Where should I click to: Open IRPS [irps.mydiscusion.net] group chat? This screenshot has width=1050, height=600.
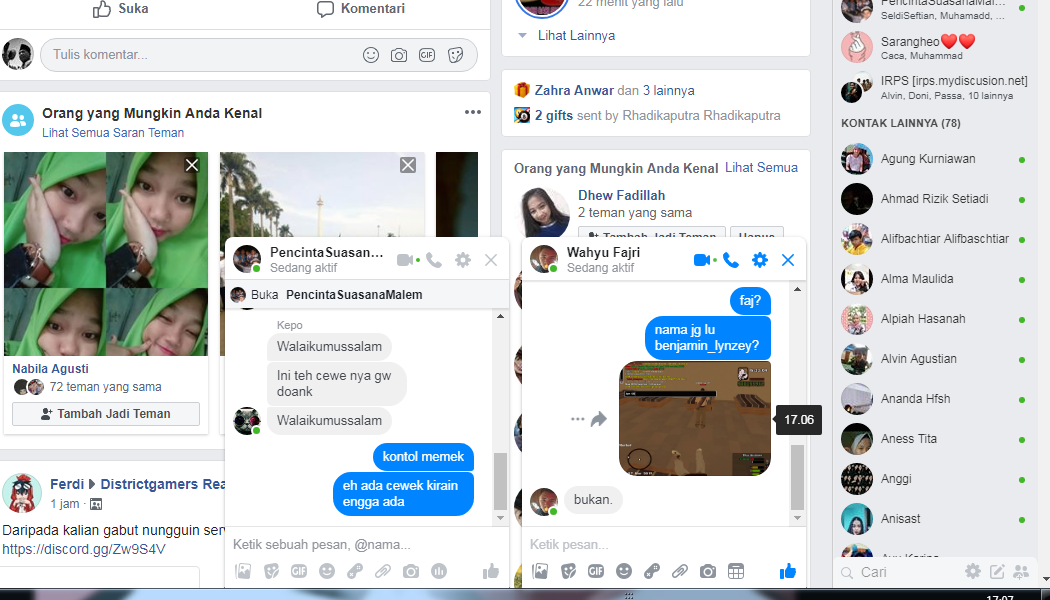point(934,87)
